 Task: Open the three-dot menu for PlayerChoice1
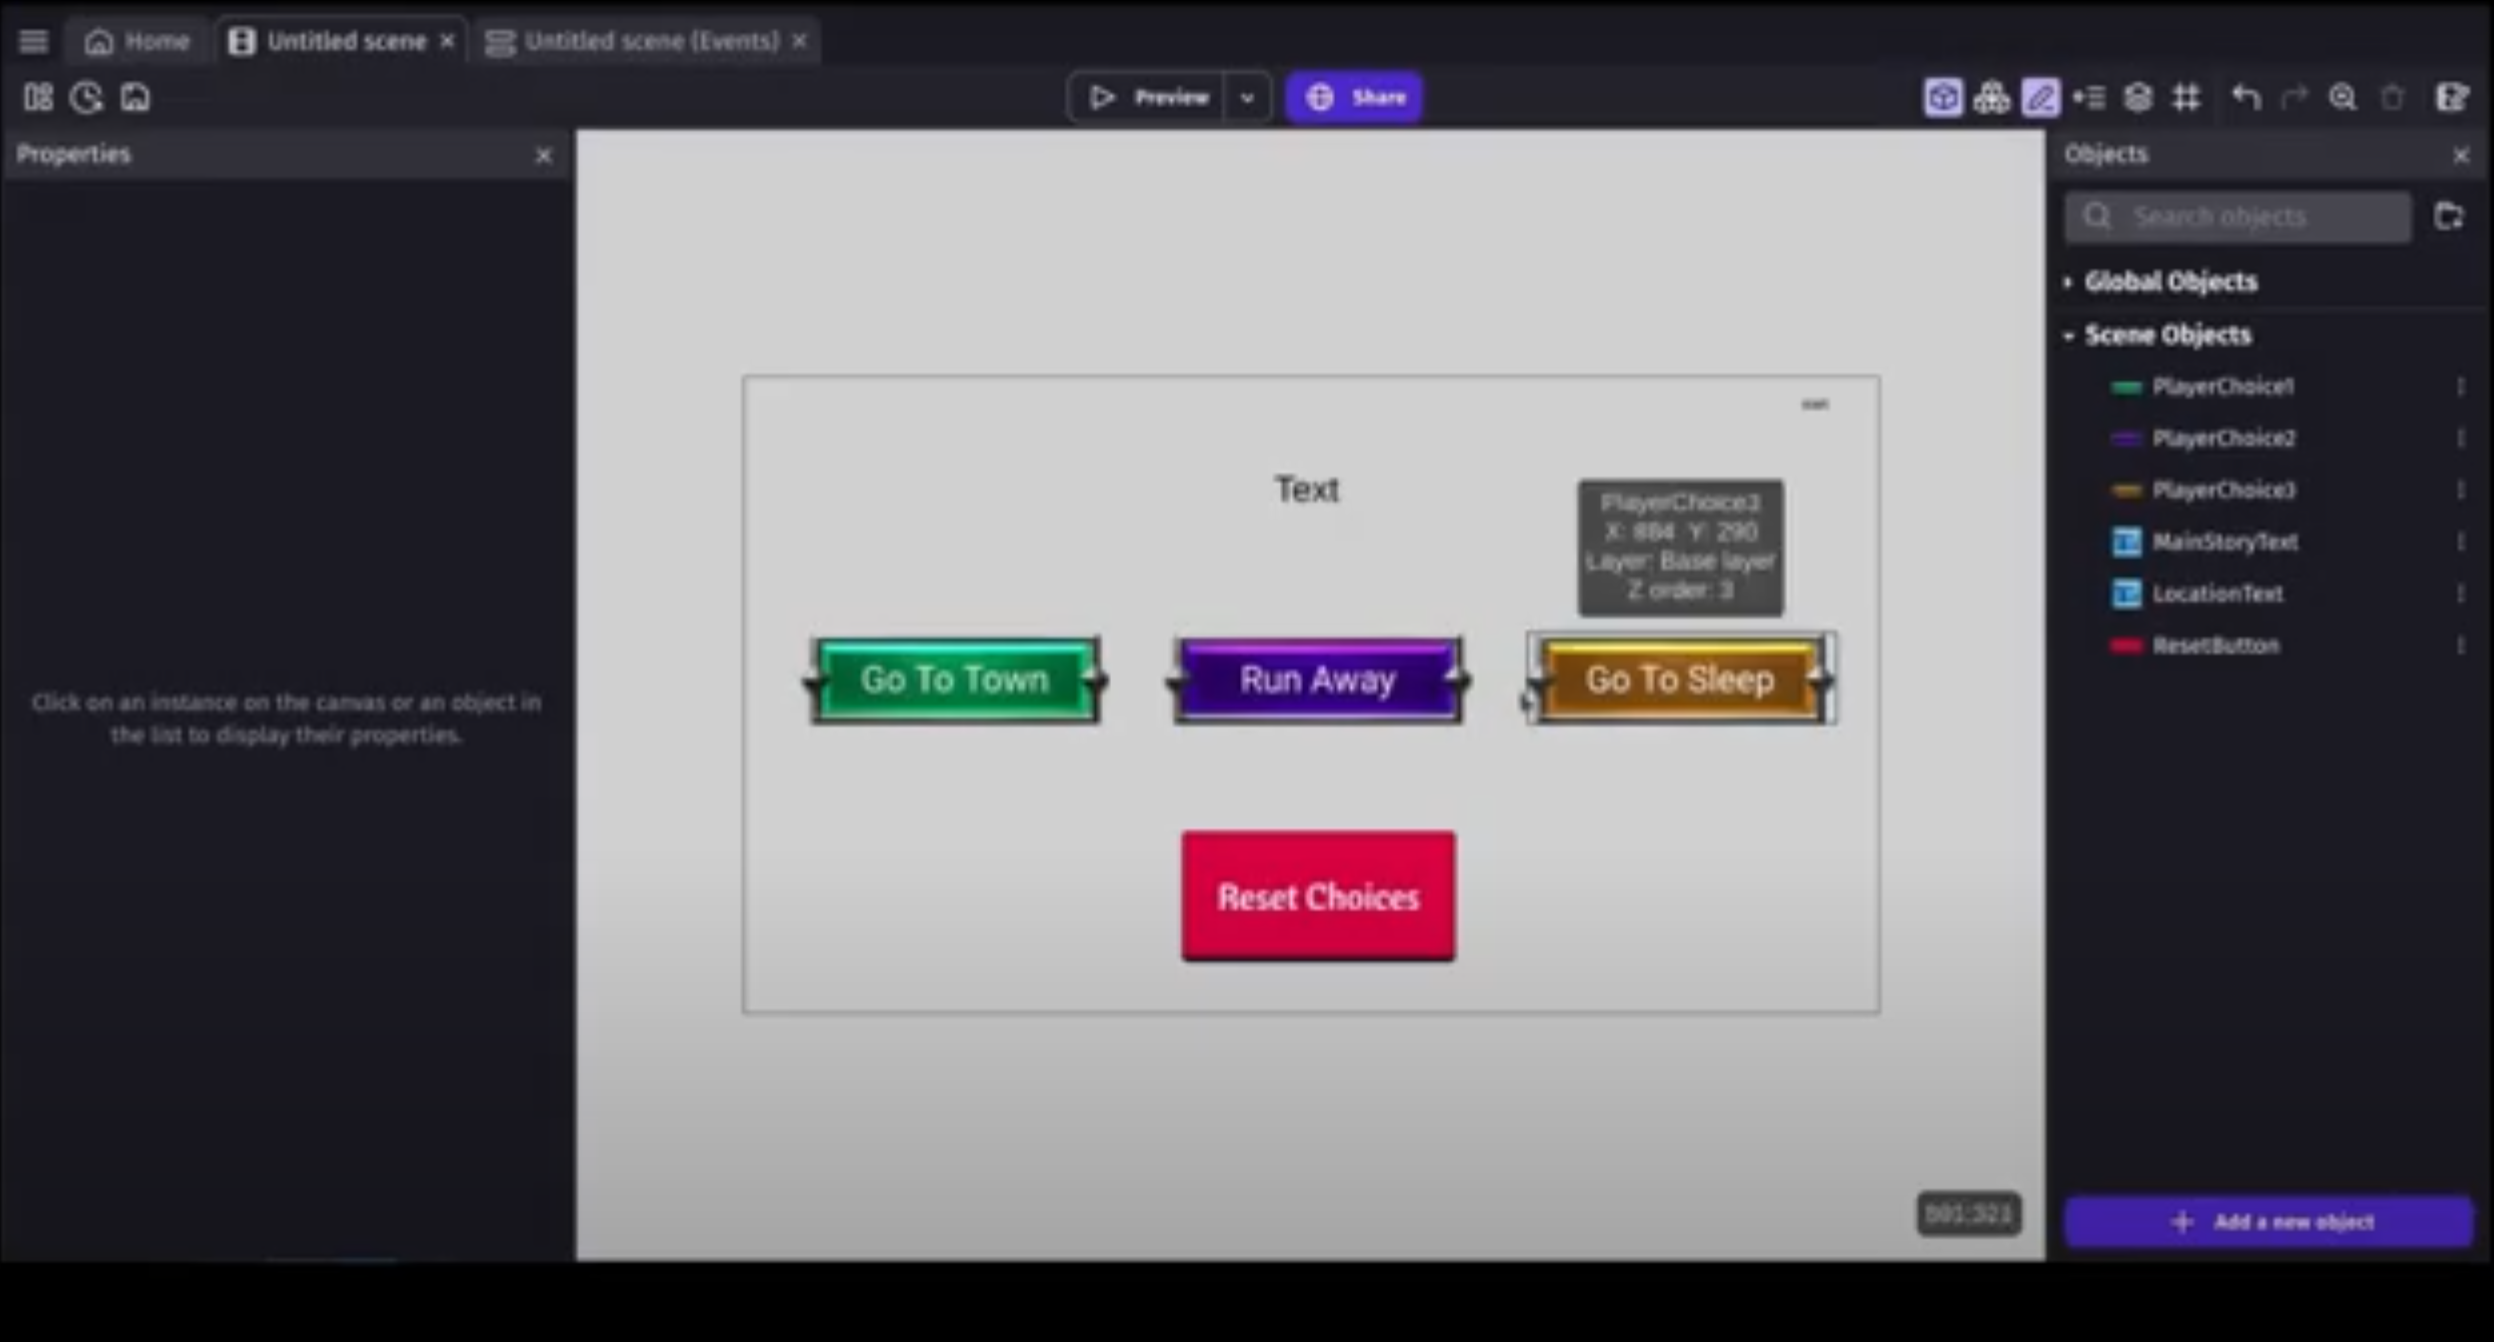tap(2460, 387)
